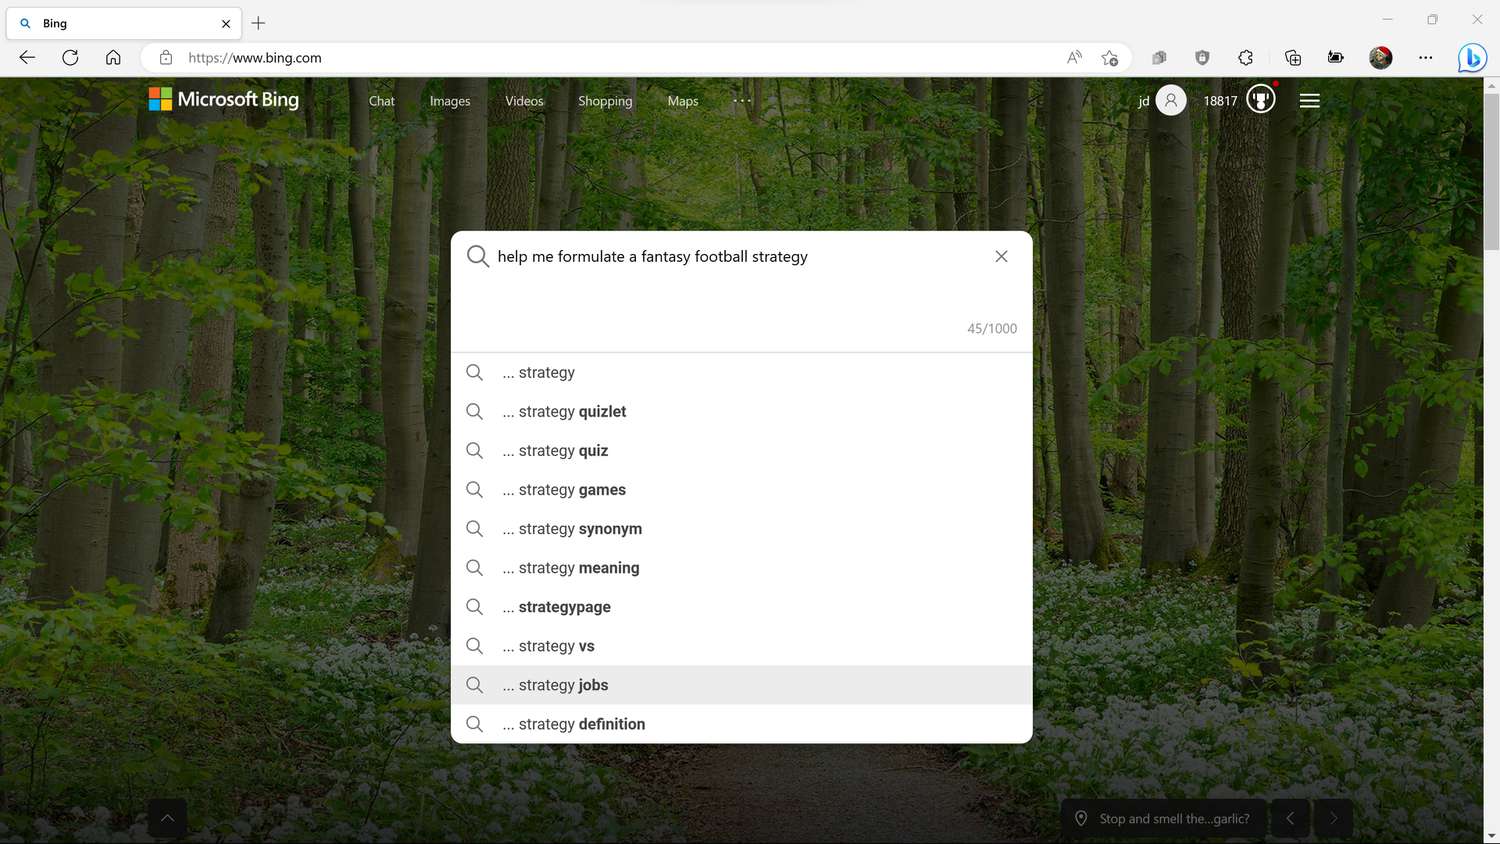Open Edge Settings and more menu
This screenshot has height=844, width=1500.
point(1425,58)
